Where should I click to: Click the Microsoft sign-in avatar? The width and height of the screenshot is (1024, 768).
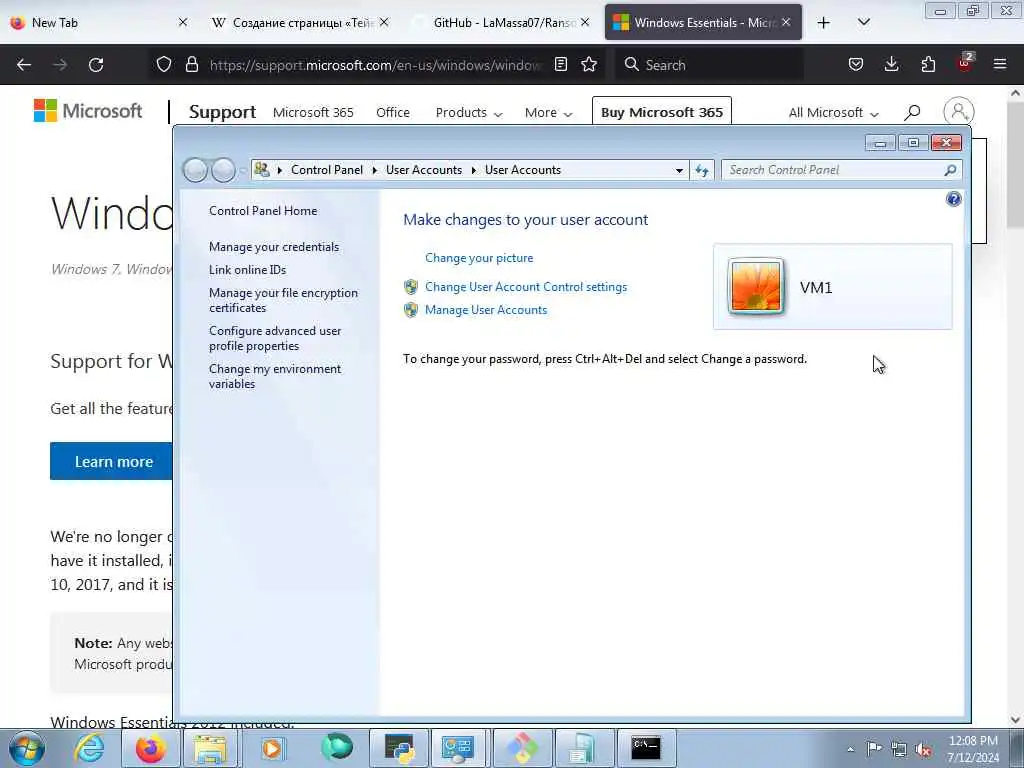point(959,112)
